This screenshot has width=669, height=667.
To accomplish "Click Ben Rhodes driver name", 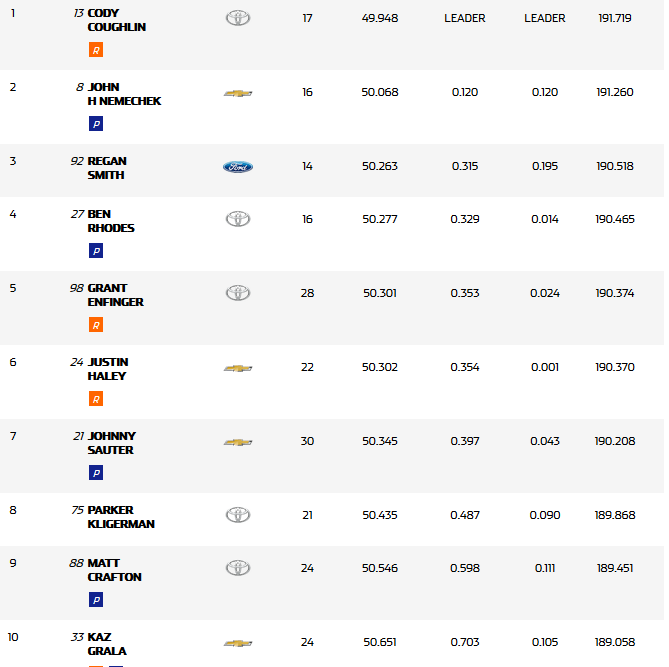I will pos(110,221).
